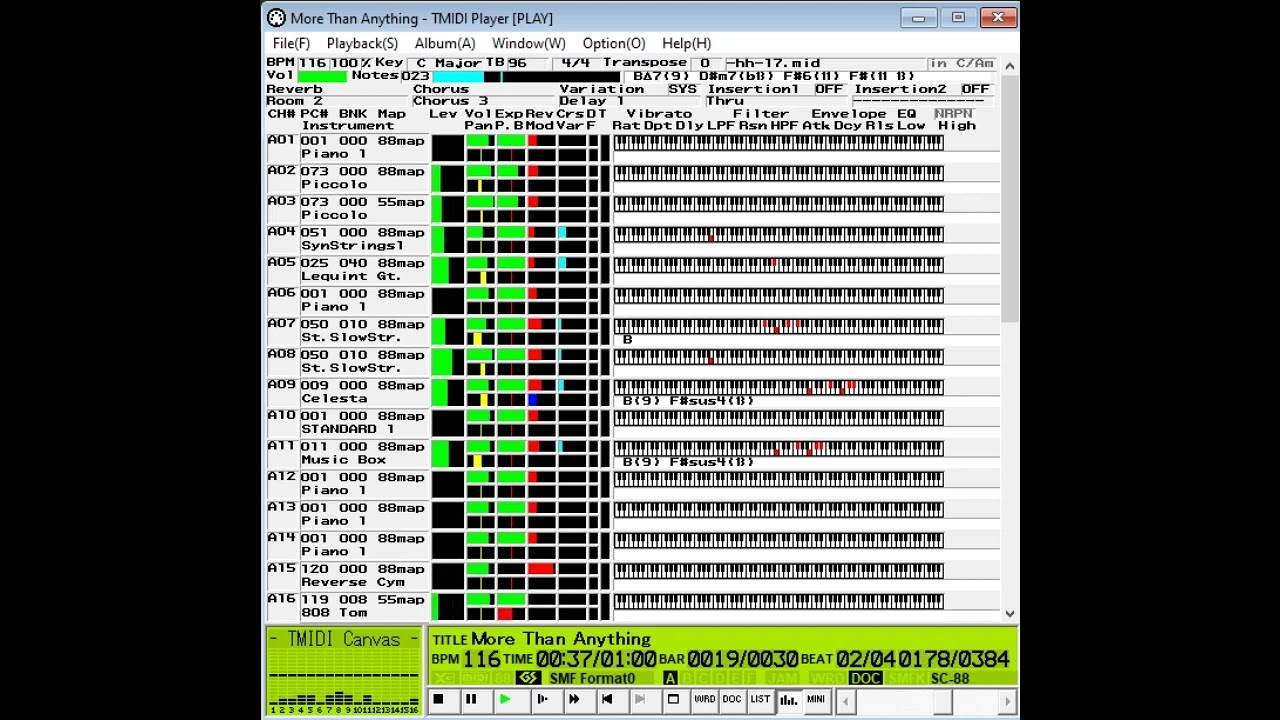Viewport: 1280px width, 720px height.
Task: Open the DOC window button
Action: (x=732, y=700)
